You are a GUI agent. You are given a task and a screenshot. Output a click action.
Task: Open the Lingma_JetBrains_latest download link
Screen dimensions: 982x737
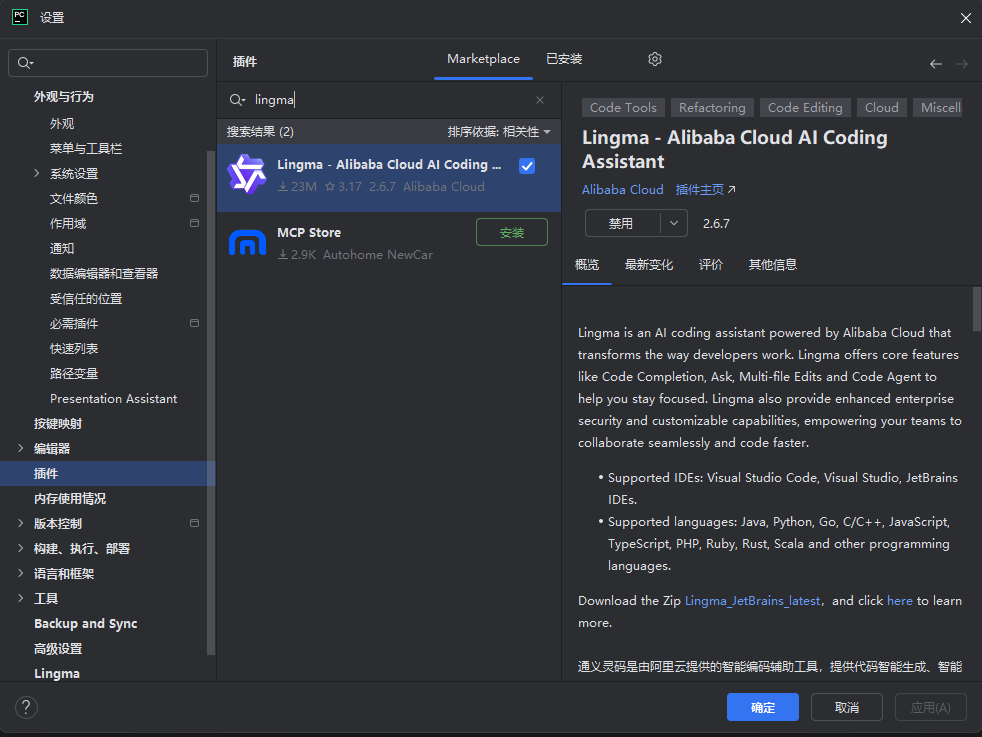click(x=752, y=600)
